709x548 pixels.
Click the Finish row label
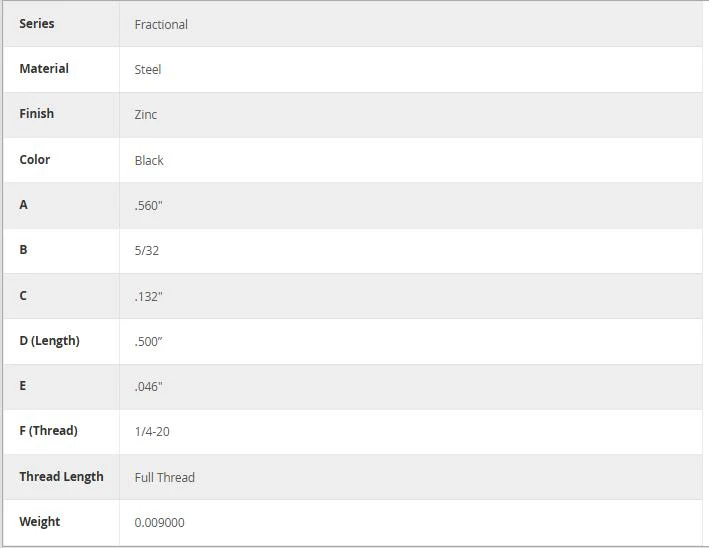point(37,113)
